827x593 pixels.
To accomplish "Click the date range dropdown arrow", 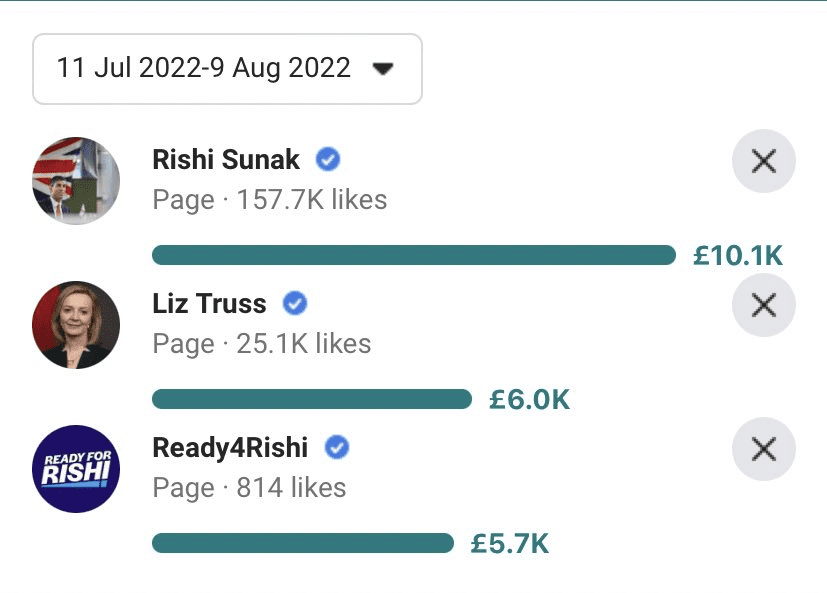I will point(382,69).
